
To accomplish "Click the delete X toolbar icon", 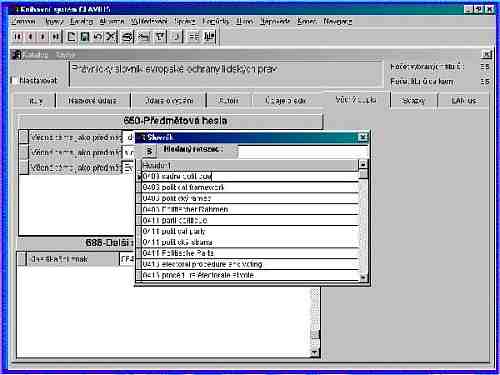I will coord(111,36).
